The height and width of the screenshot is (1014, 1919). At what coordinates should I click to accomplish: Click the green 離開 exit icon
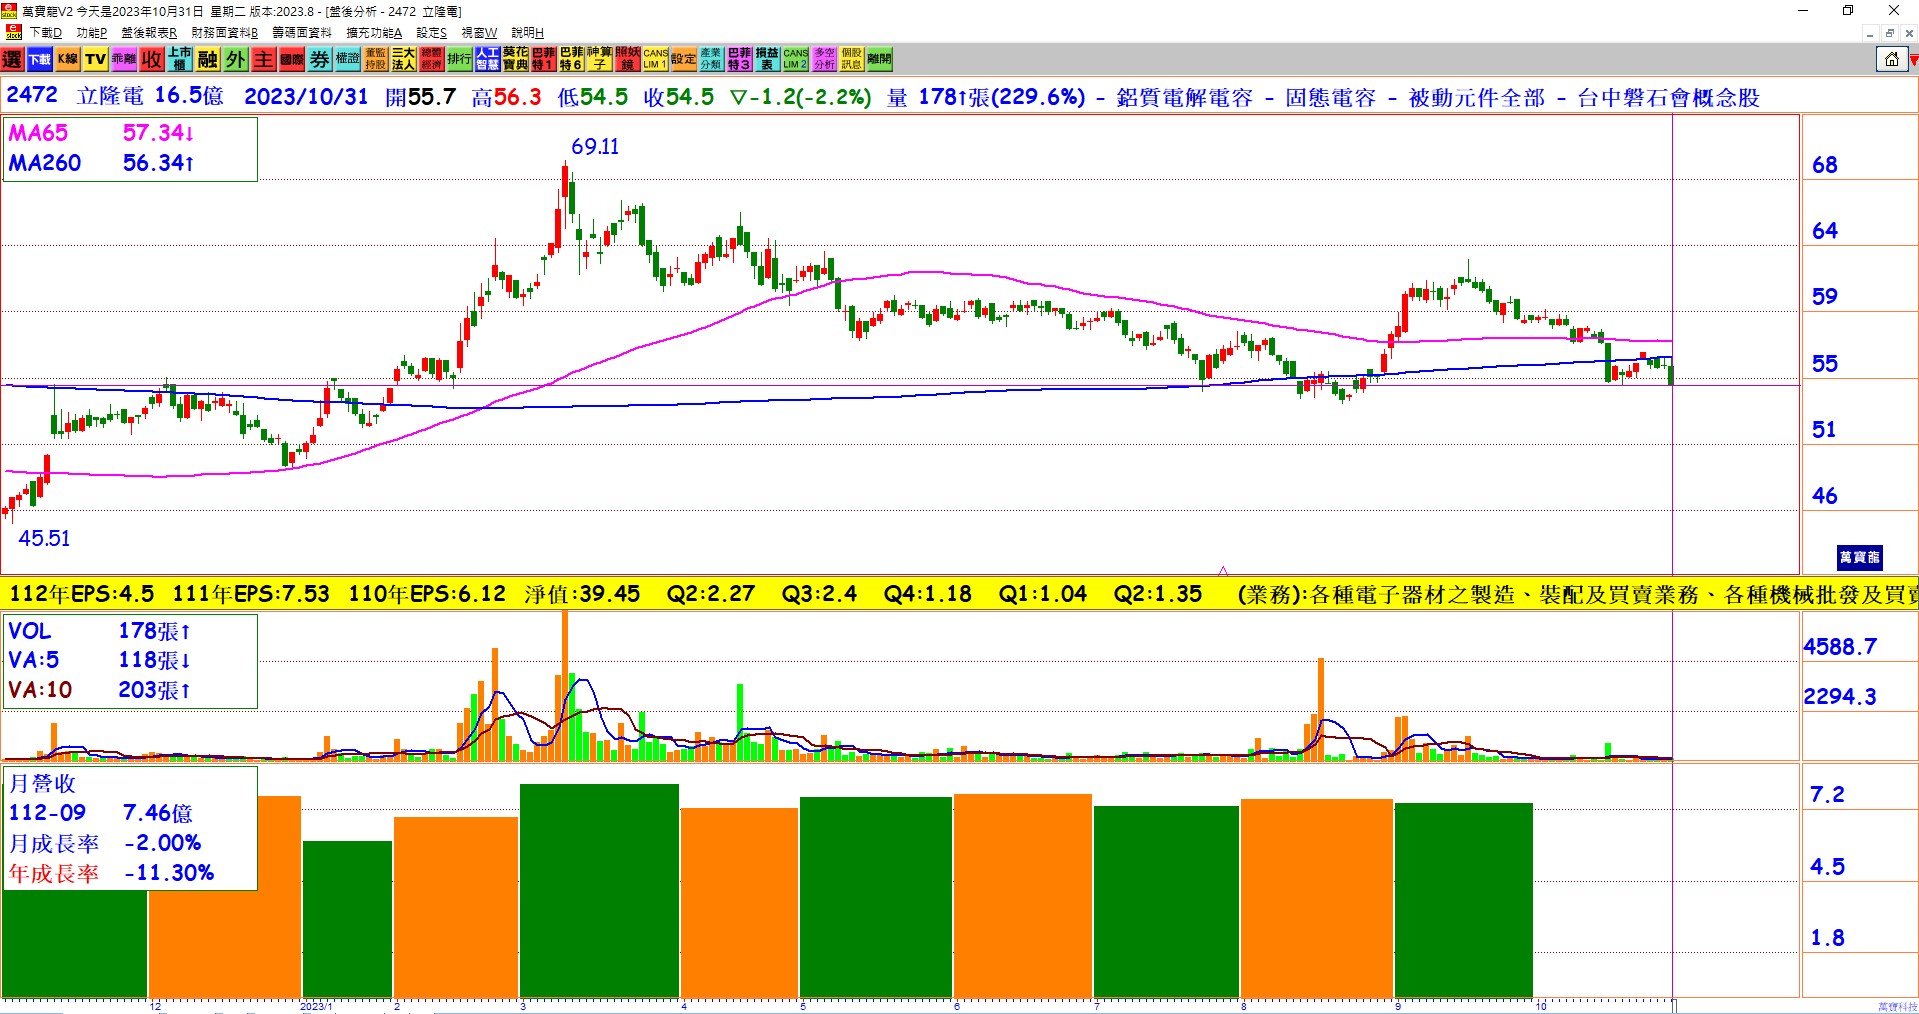tap(879, 60)
